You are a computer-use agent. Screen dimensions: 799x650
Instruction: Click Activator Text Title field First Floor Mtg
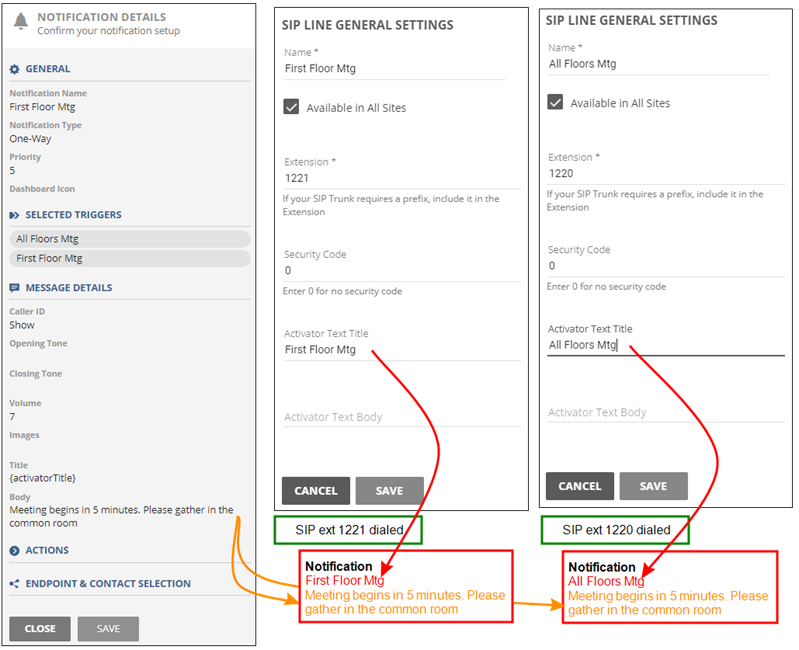coord(402,350)
